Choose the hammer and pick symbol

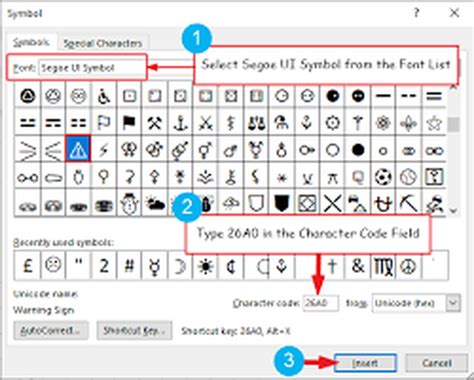pyautogui.click(x=154, y=123)
